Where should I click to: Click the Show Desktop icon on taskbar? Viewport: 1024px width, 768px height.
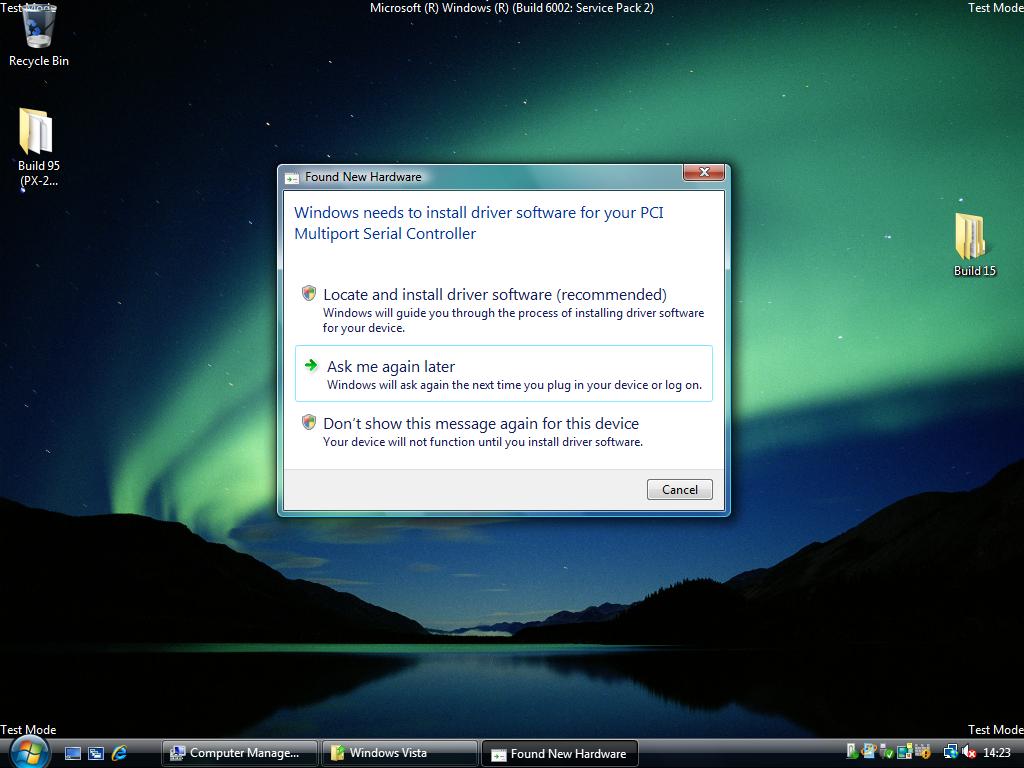click(x=73, y=753)
